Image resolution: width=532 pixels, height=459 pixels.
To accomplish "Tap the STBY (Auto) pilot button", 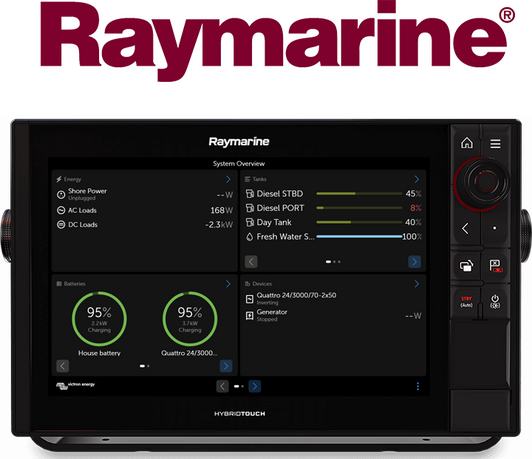I will coord(466,302).
